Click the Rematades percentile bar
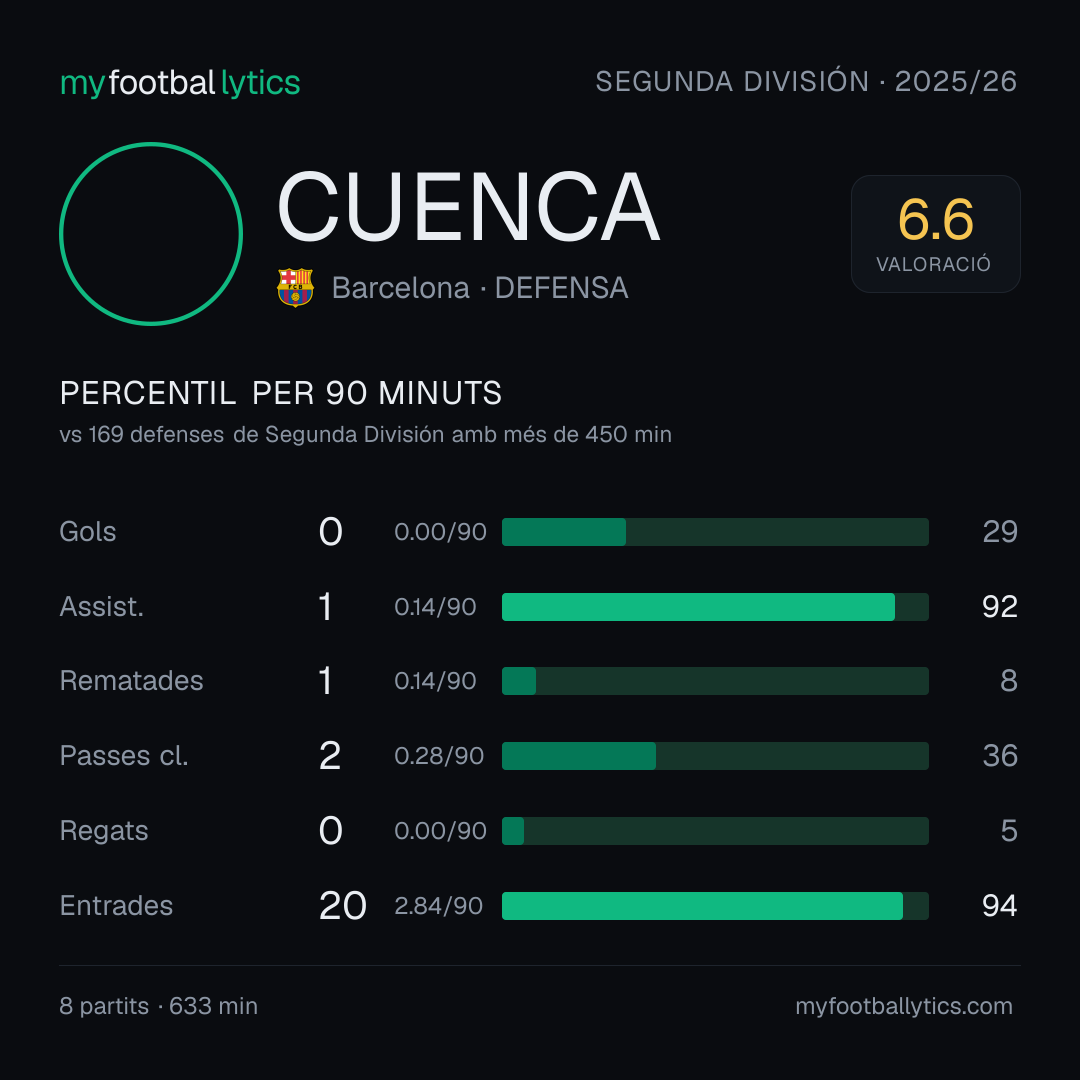 (x=715, y=681)
